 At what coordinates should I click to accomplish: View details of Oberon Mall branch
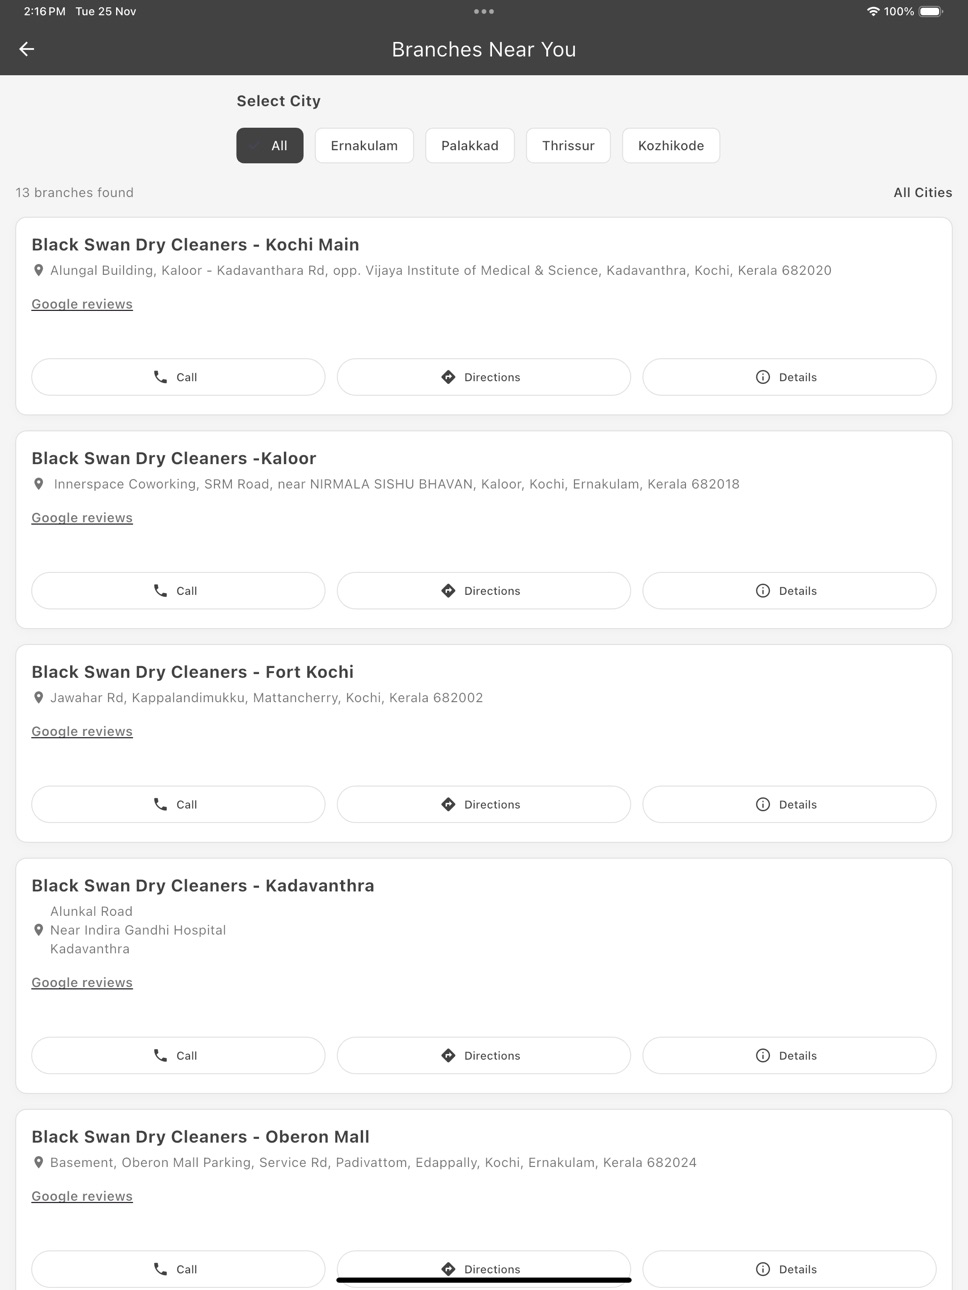[x=789, y=1269]
